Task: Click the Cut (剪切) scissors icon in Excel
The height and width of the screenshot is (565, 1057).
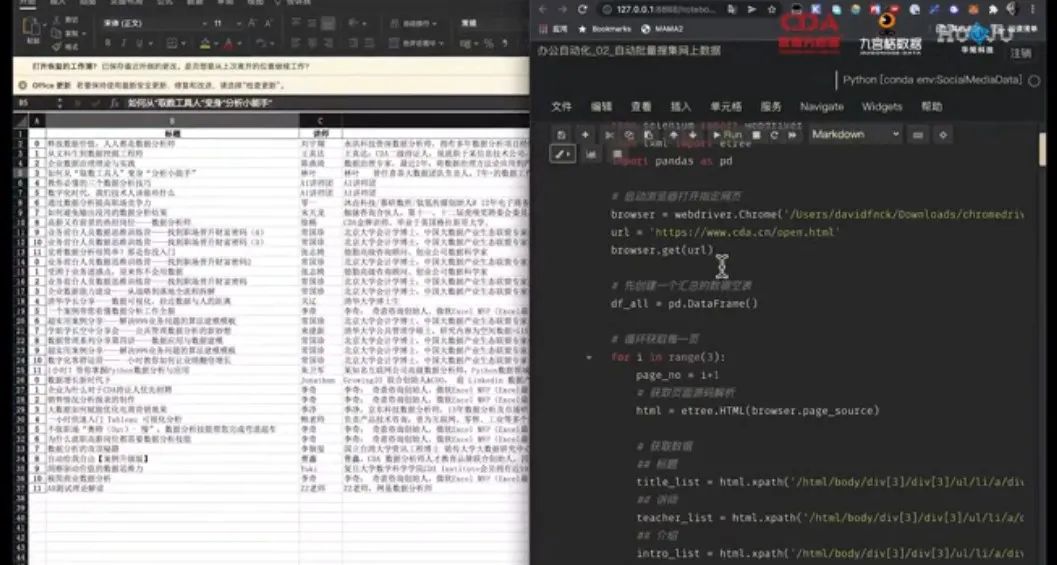Action: click(56, 21)
